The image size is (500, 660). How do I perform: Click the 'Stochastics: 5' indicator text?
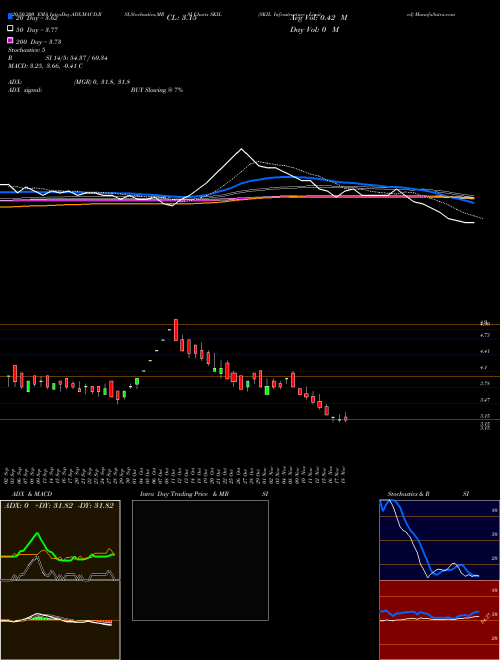pyautogui.click(x=26, y=50)
